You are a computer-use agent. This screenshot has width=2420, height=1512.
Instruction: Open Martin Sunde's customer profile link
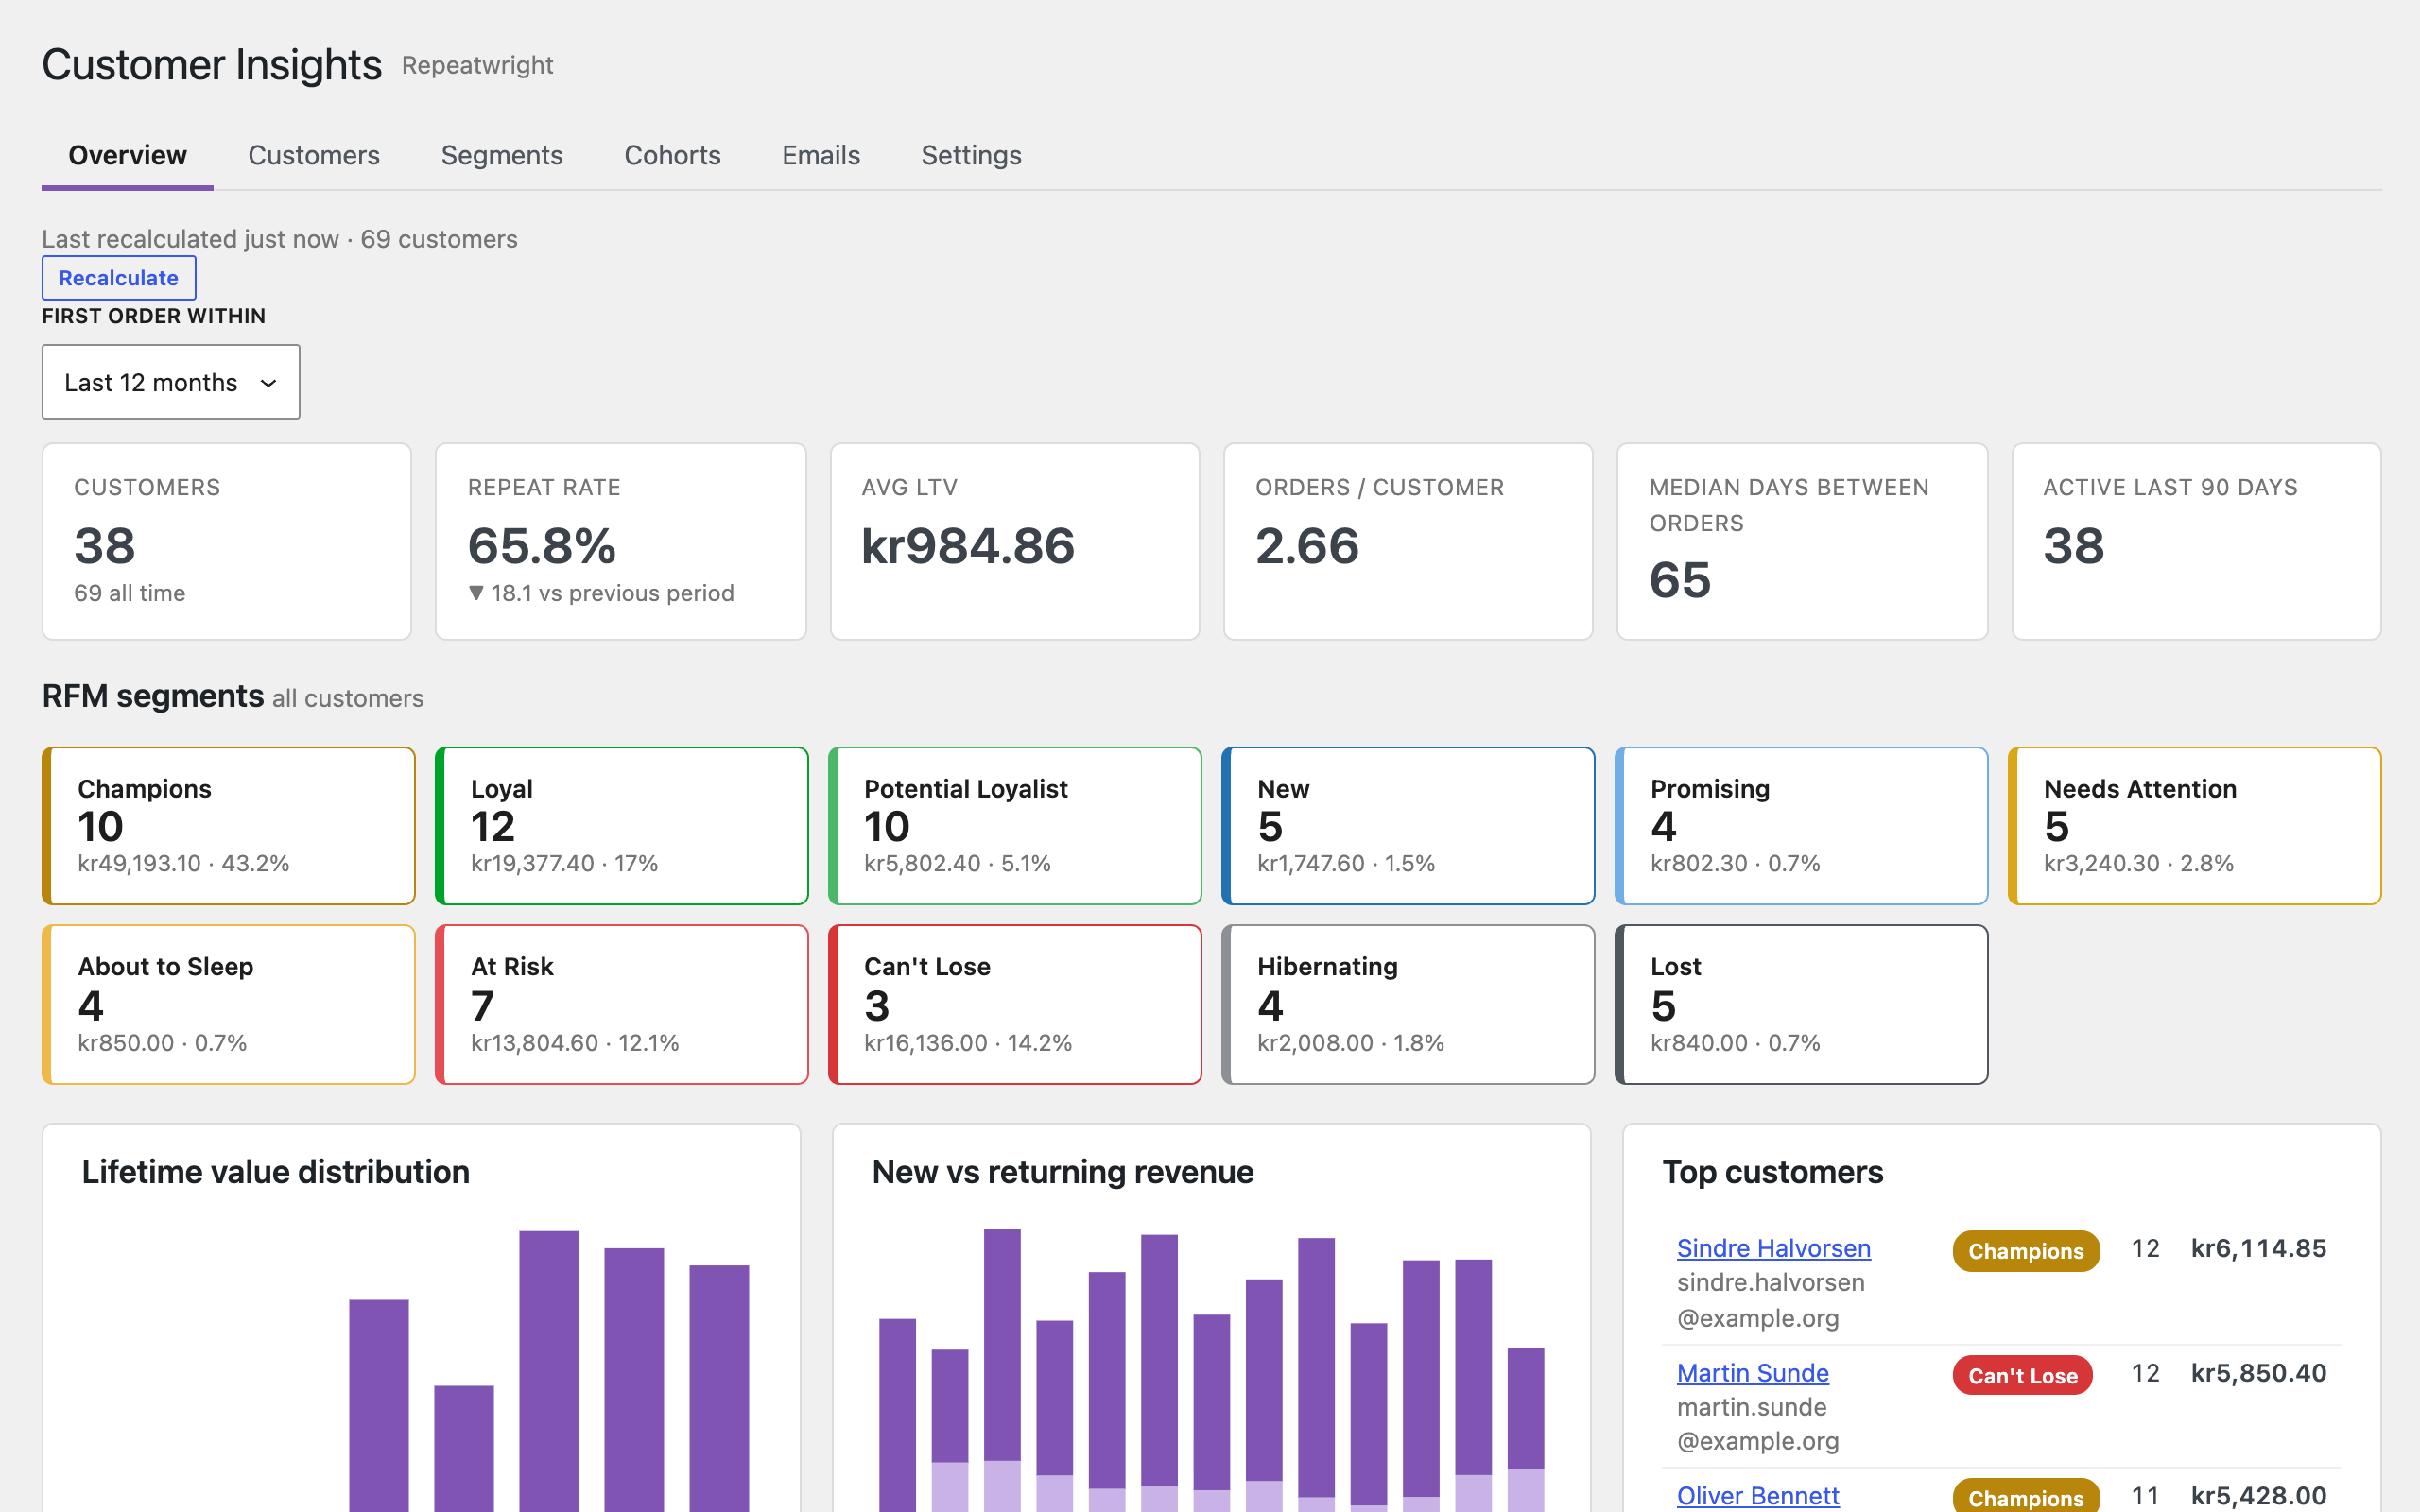[1752, 1373]
